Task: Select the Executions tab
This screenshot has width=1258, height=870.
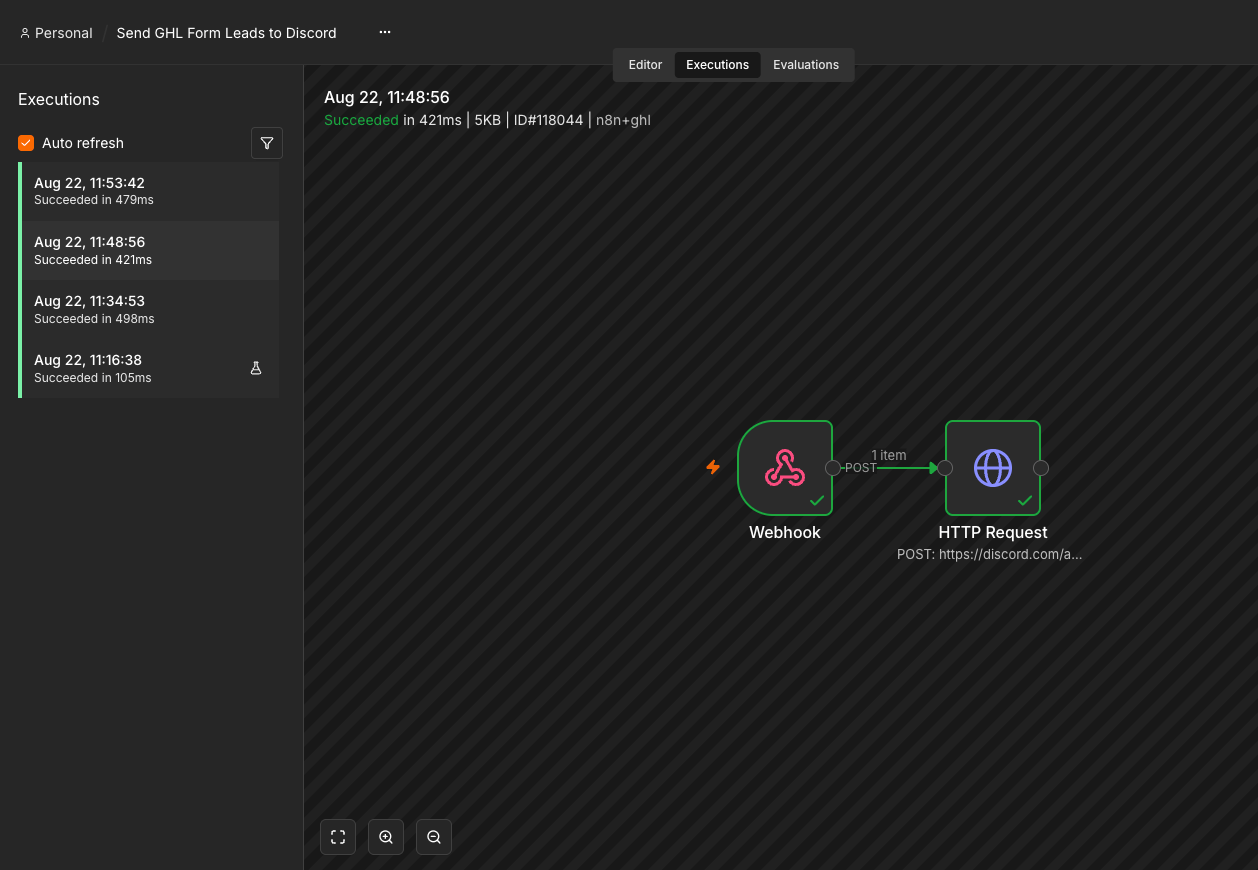Action: 718,65
